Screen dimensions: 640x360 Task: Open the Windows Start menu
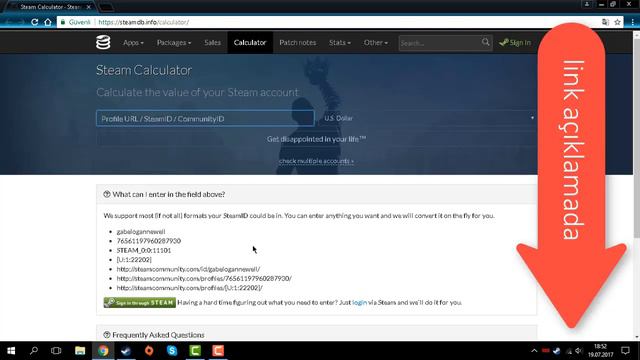pos(11,351)
